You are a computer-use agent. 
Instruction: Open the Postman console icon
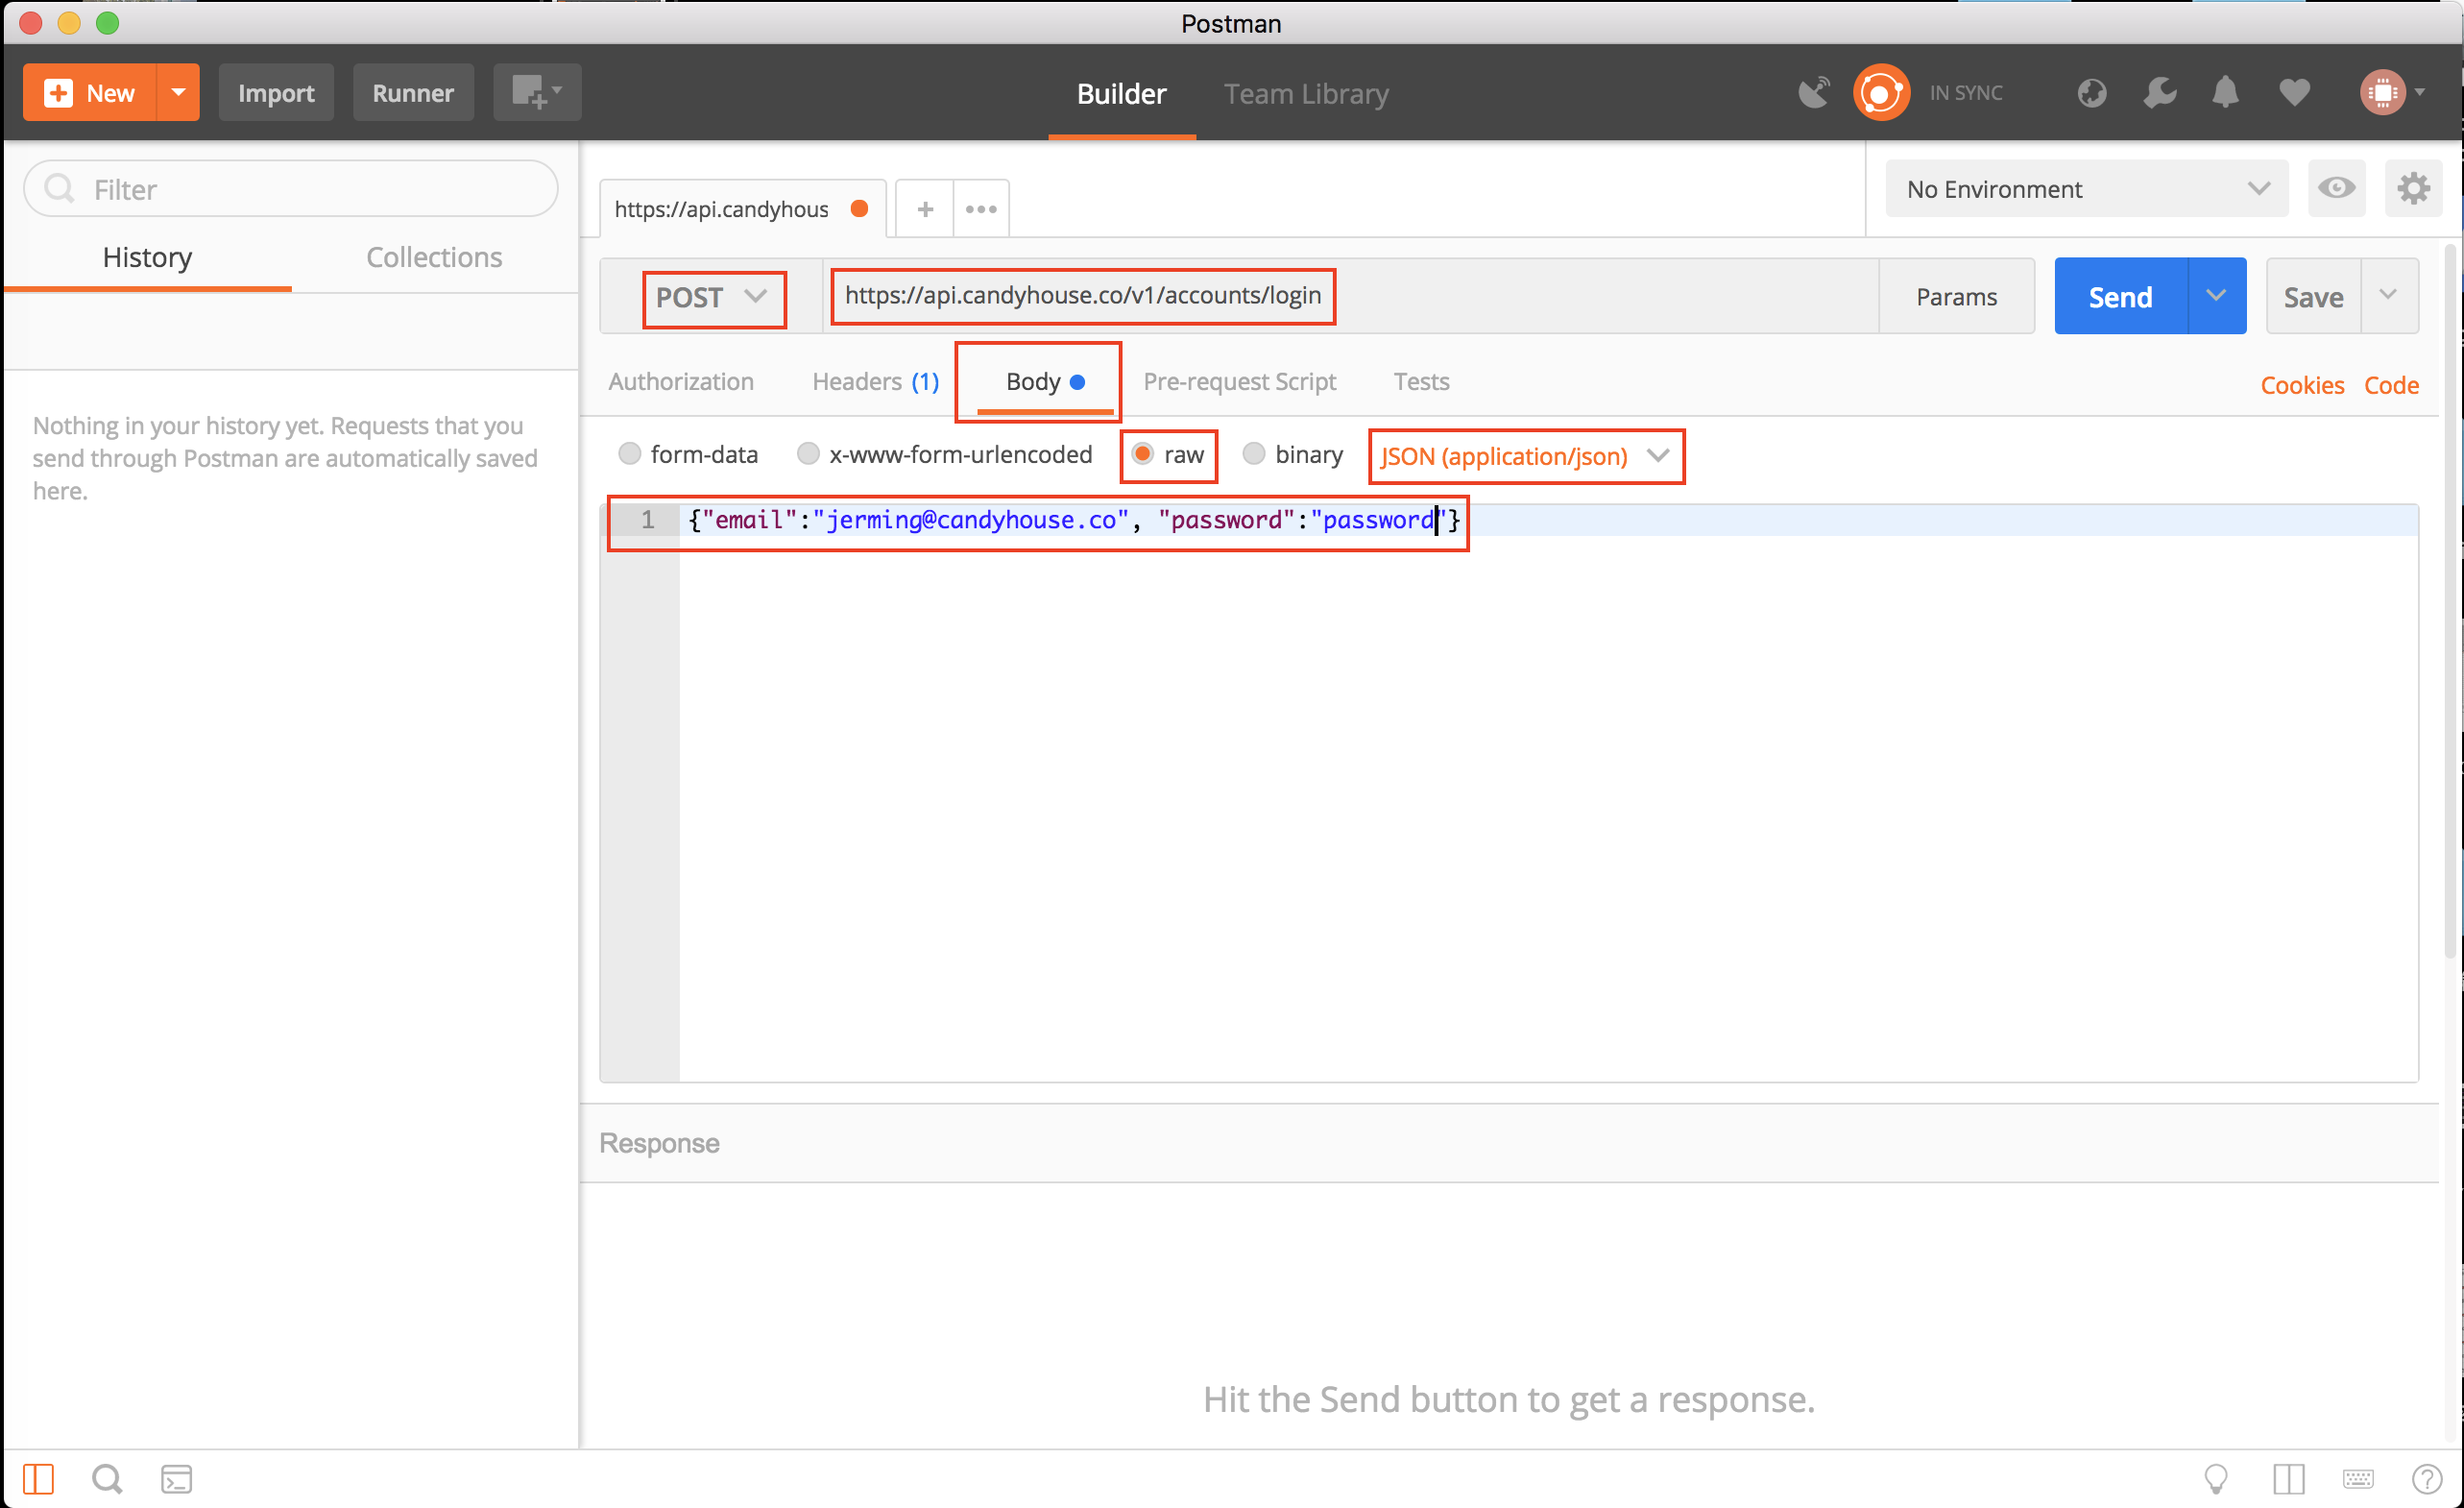click(x=177, y=1478)
